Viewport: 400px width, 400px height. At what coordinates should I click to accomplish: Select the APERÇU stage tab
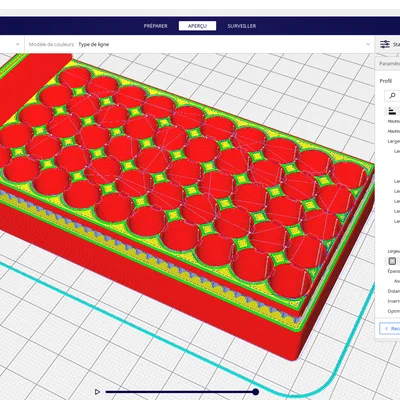[x=197, y=26]
